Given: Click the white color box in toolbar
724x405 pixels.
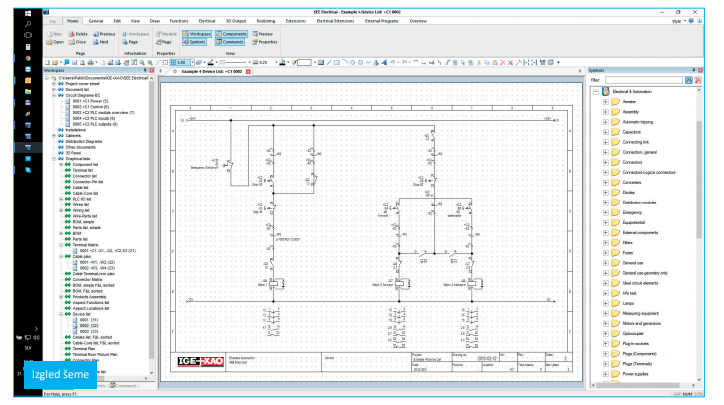Looking at the screenshot, I should coord(304,62).
